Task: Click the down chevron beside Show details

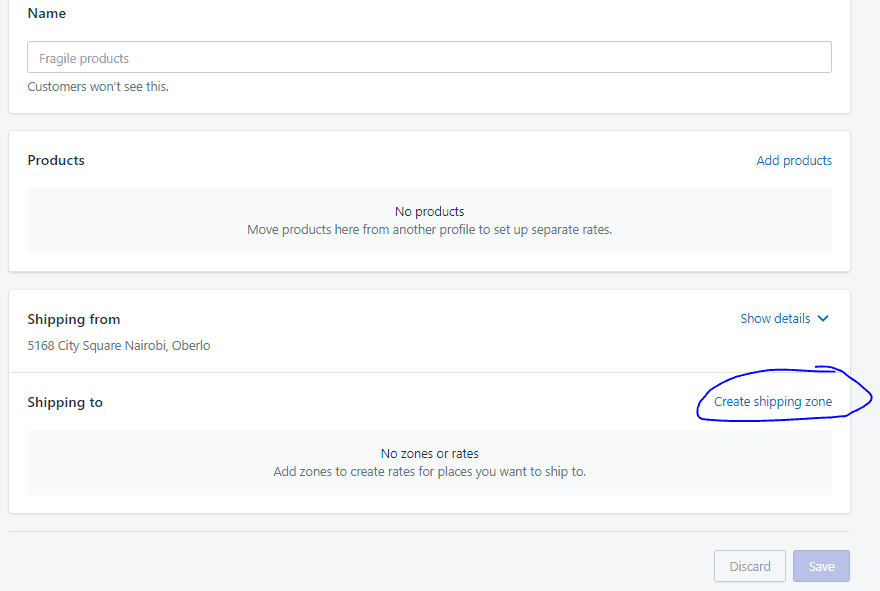Action: (823, 319)
